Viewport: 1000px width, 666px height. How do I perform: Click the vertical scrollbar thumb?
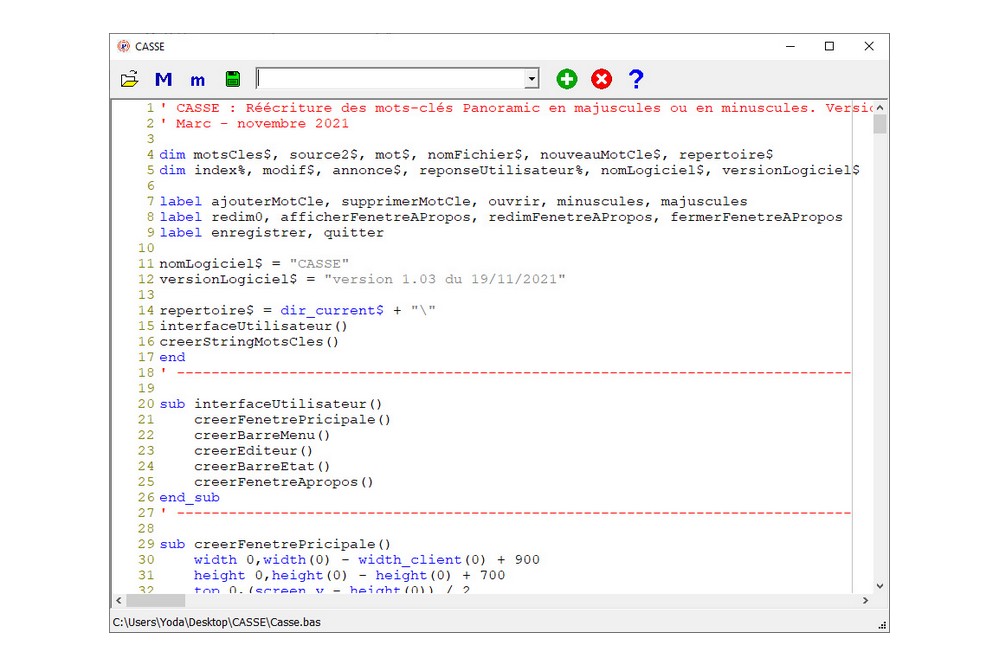(x=880, y=124)
